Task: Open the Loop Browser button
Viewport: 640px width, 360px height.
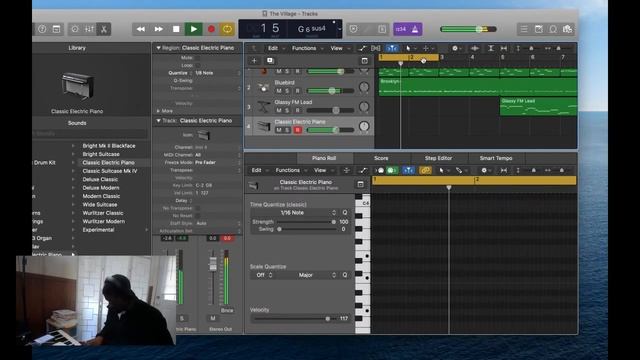Action: click(553, 29)
